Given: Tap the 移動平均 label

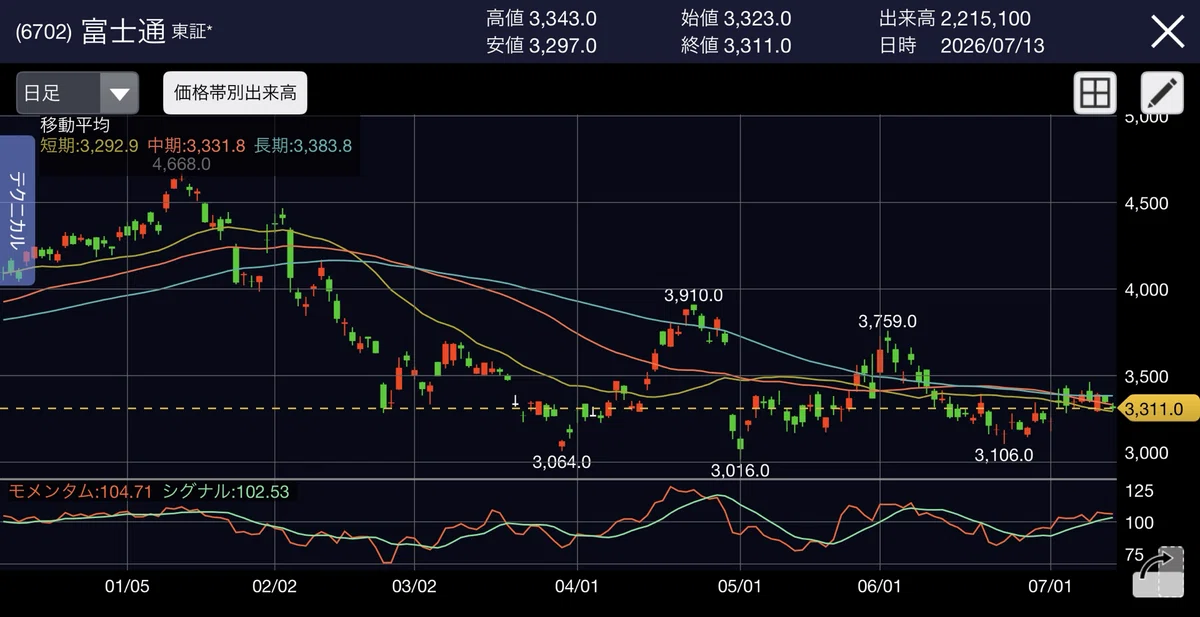Looking at the screenshot, I should [75, 125].
